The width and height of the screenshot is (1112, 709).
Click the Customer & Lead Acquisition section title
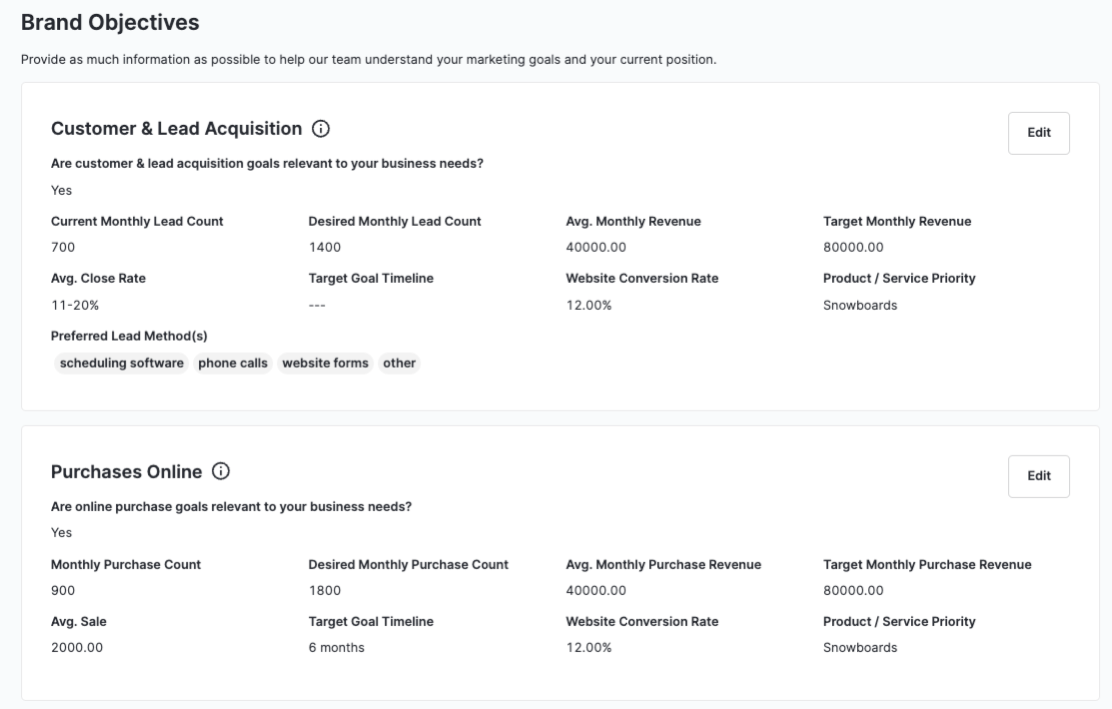[176, 129]
